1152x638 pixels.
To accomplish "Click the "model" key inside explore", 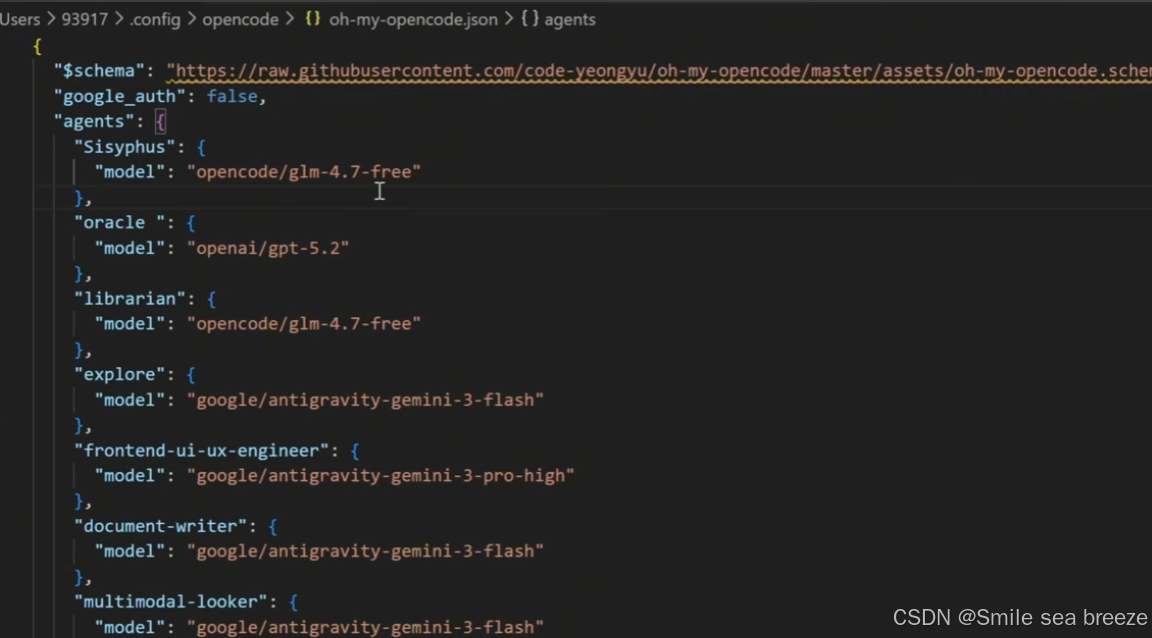I will coord(129,400).
